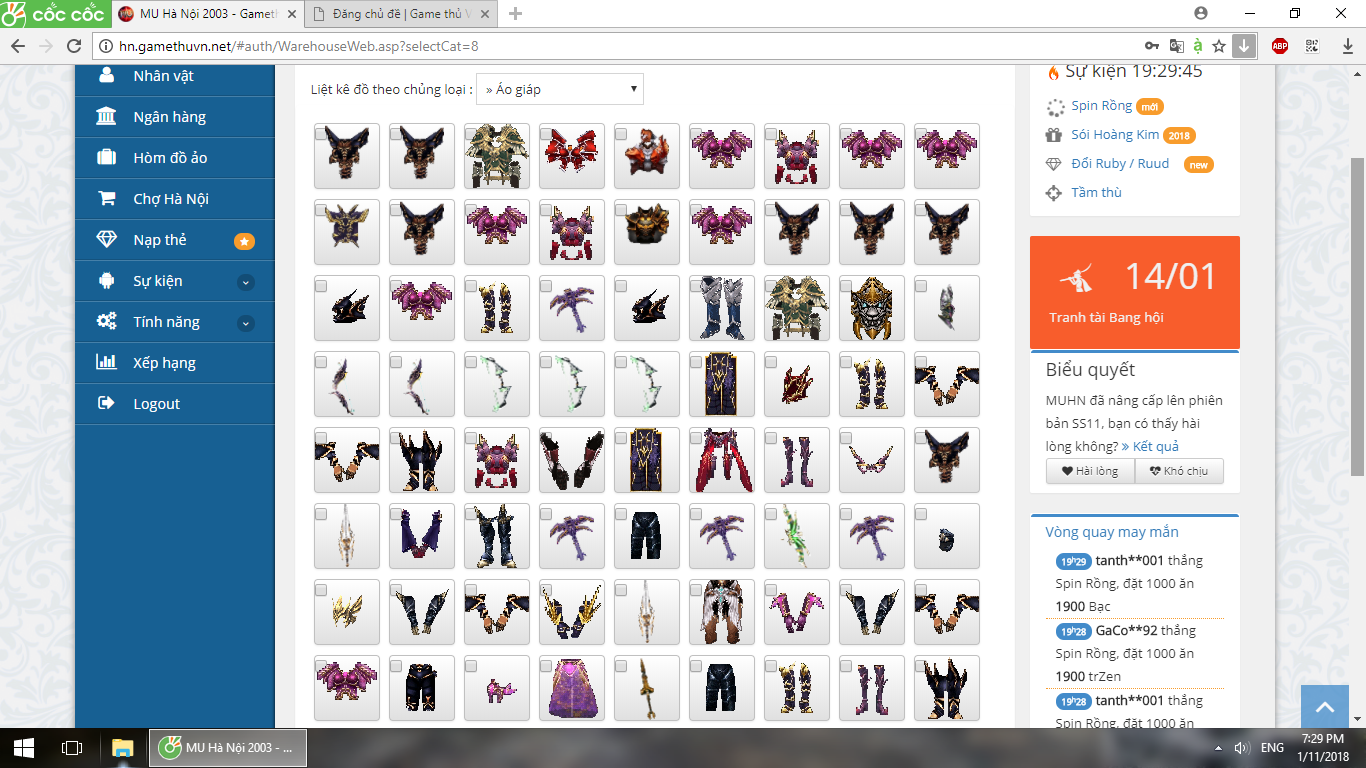Viewport: 1366px width, 768px height.
Task: Click the Logout exit arrow icon
Action: tap(106, 404)
